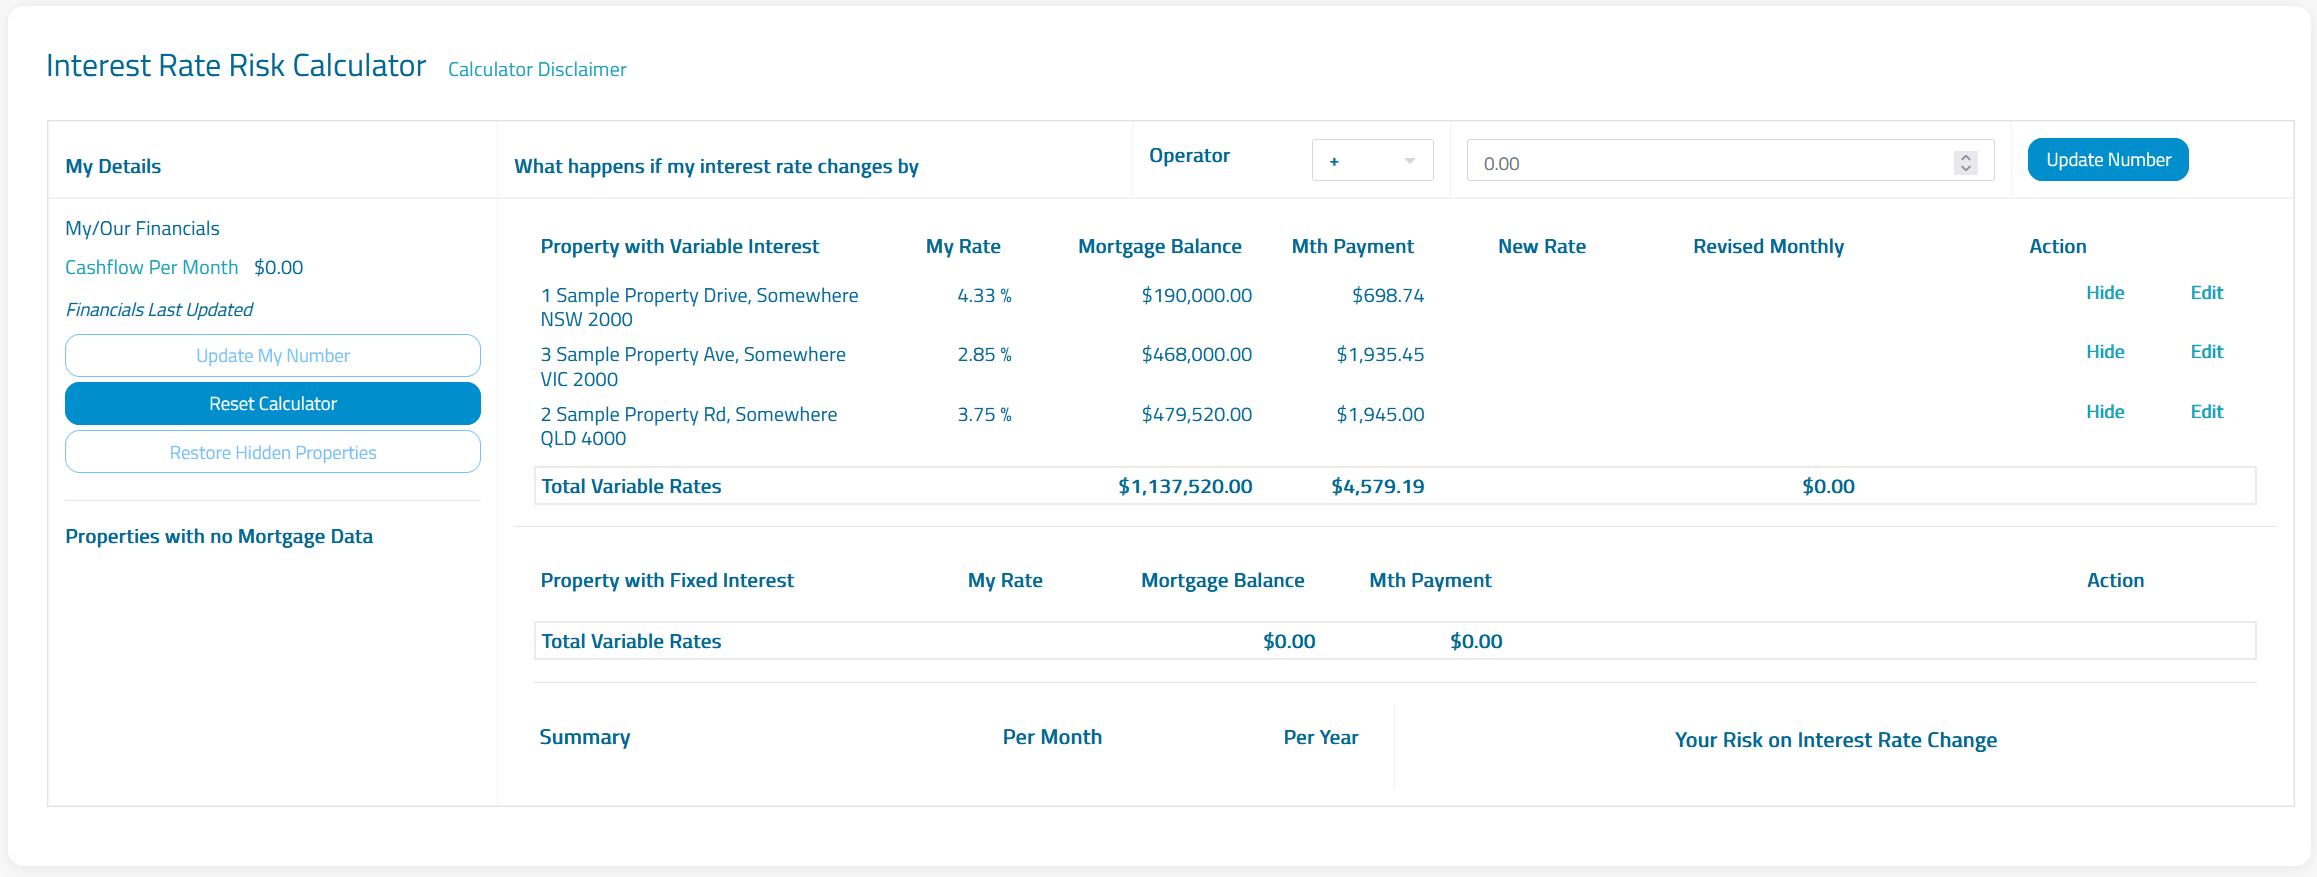2317x877 pixels.
Task: Select the 1 Sample Property Drive address
Action: tap(699, 307)
